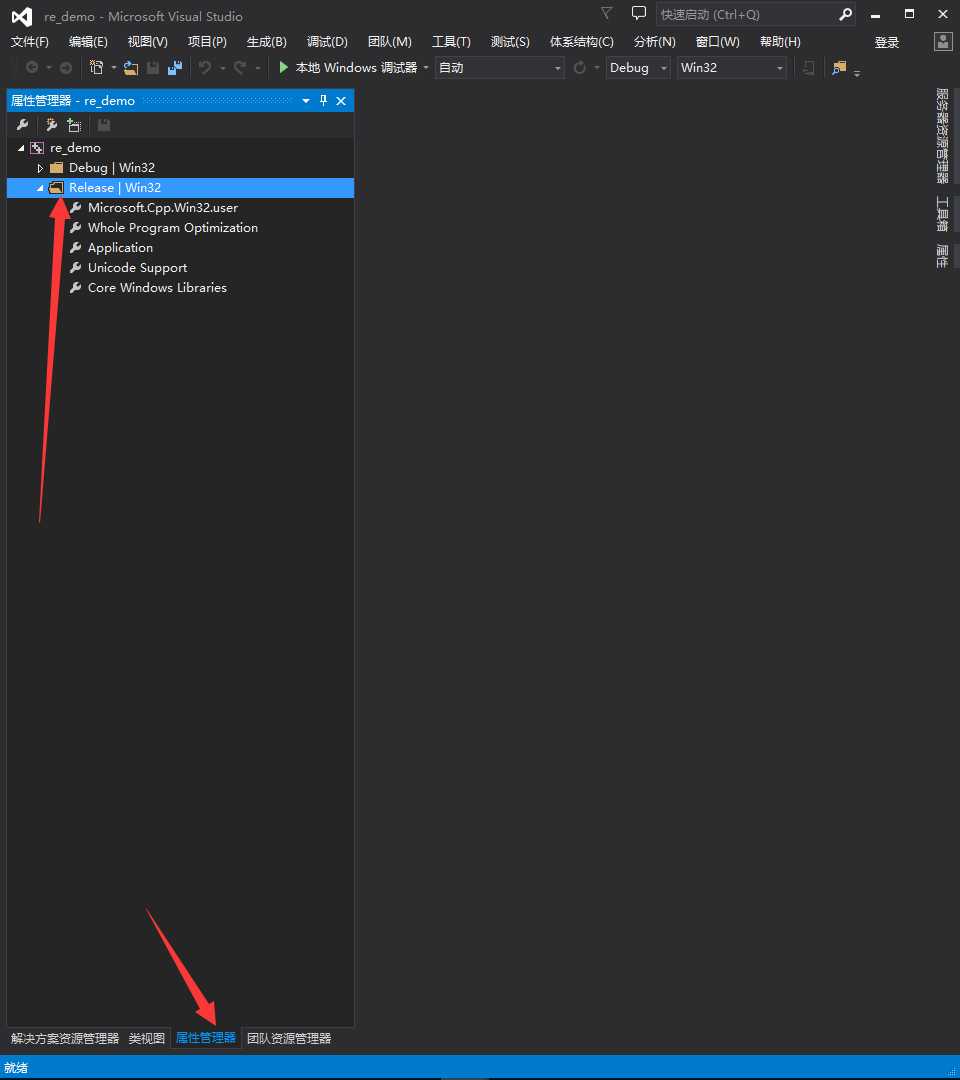Image resolution: width=960 pixels, height=1080 pixels.
Task: Switch to 解决方案资源管理器 tab
Action: [x=65, y=1039]
